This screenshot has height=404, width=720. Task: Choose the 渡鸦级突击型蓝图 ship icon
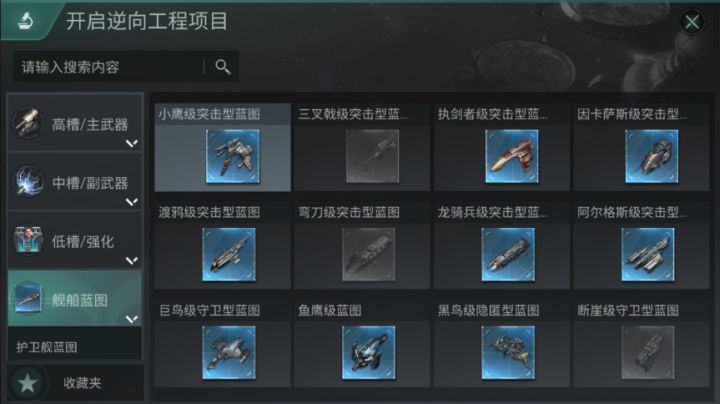click(x=229, y=254)
